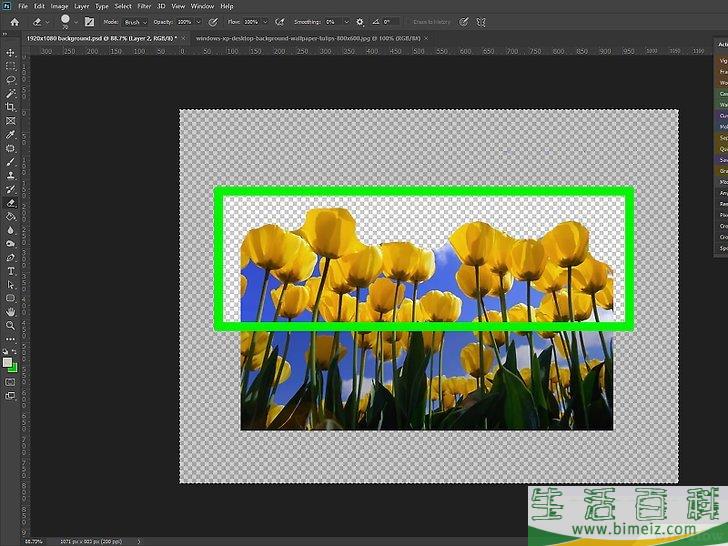Toggle pressure for size button

tap(463, 22)
